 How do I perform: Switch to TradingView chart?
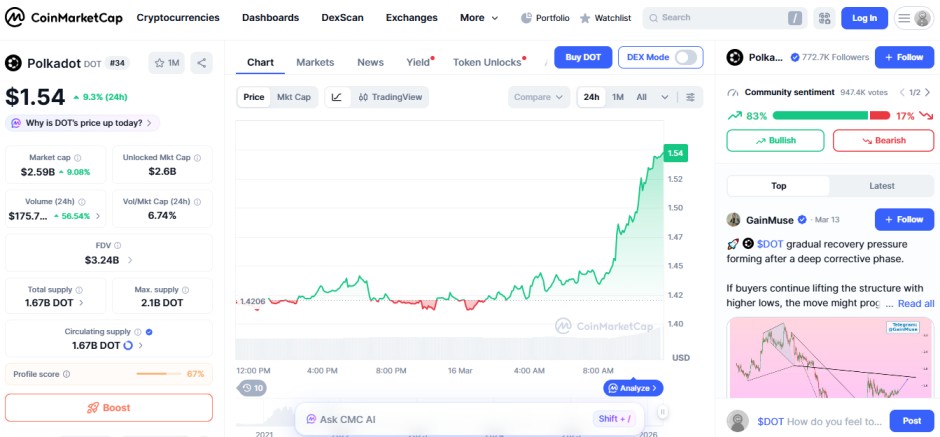click(390, 97)
